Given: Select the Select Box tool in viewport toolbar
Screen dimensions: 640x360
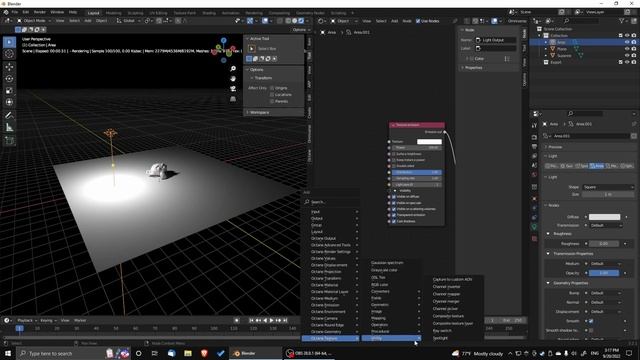Looking at the screenshot, I should point(9,42).
